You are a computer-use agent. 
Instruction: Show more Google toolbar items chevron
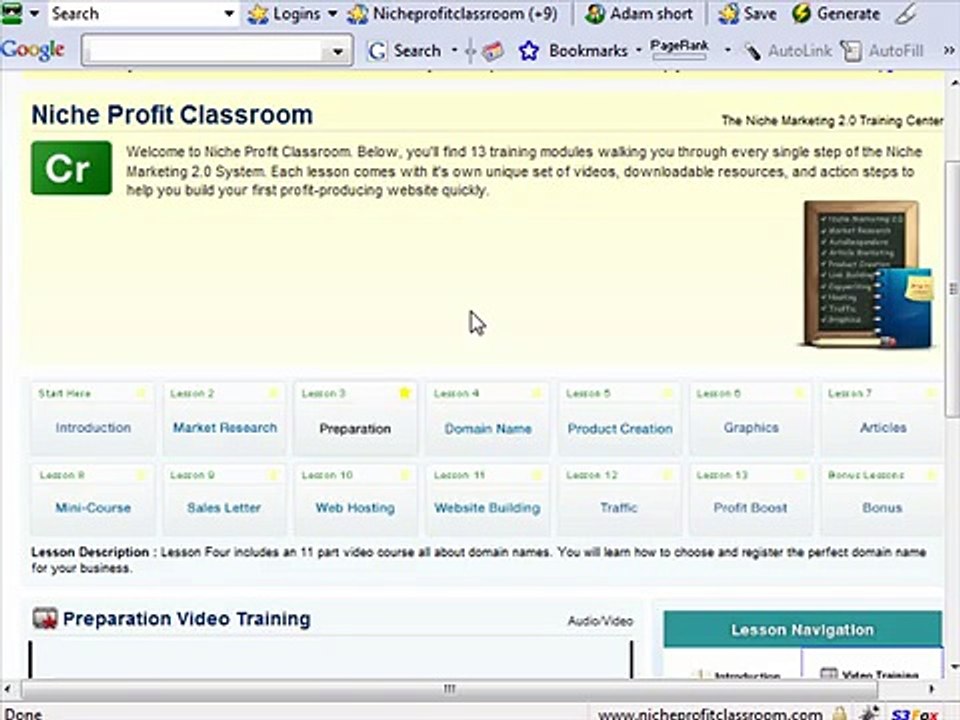coord(948,51)
